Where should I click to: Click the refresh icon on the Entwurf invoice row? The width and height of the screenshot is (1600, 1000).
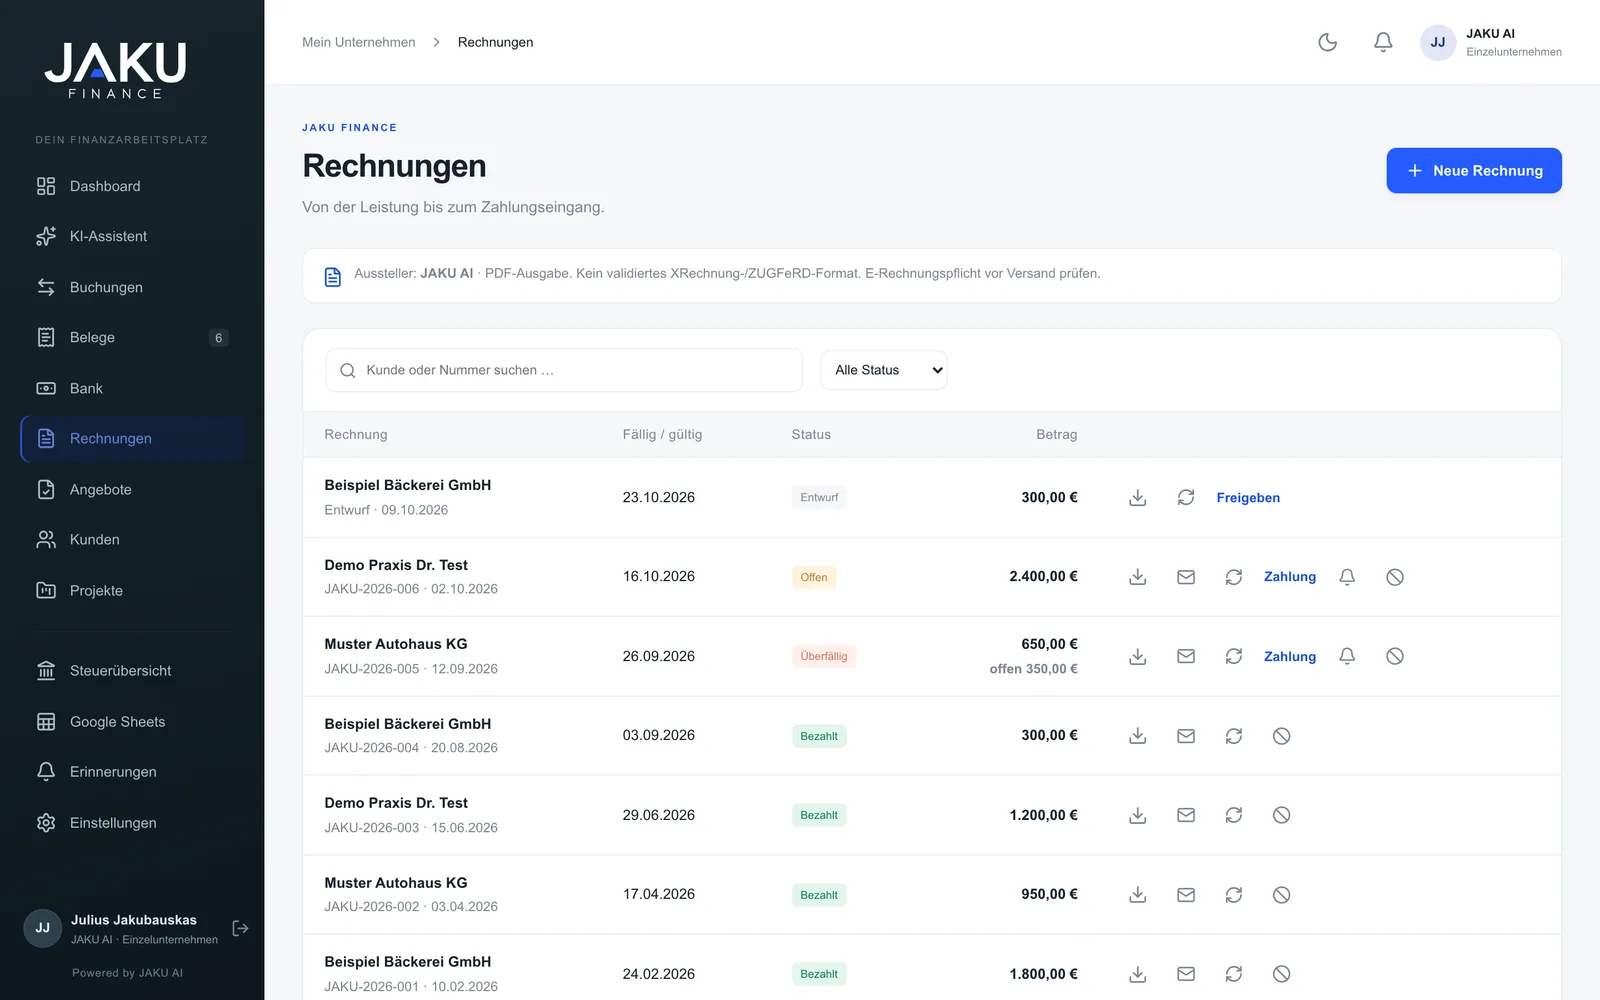pos(1186,497)
